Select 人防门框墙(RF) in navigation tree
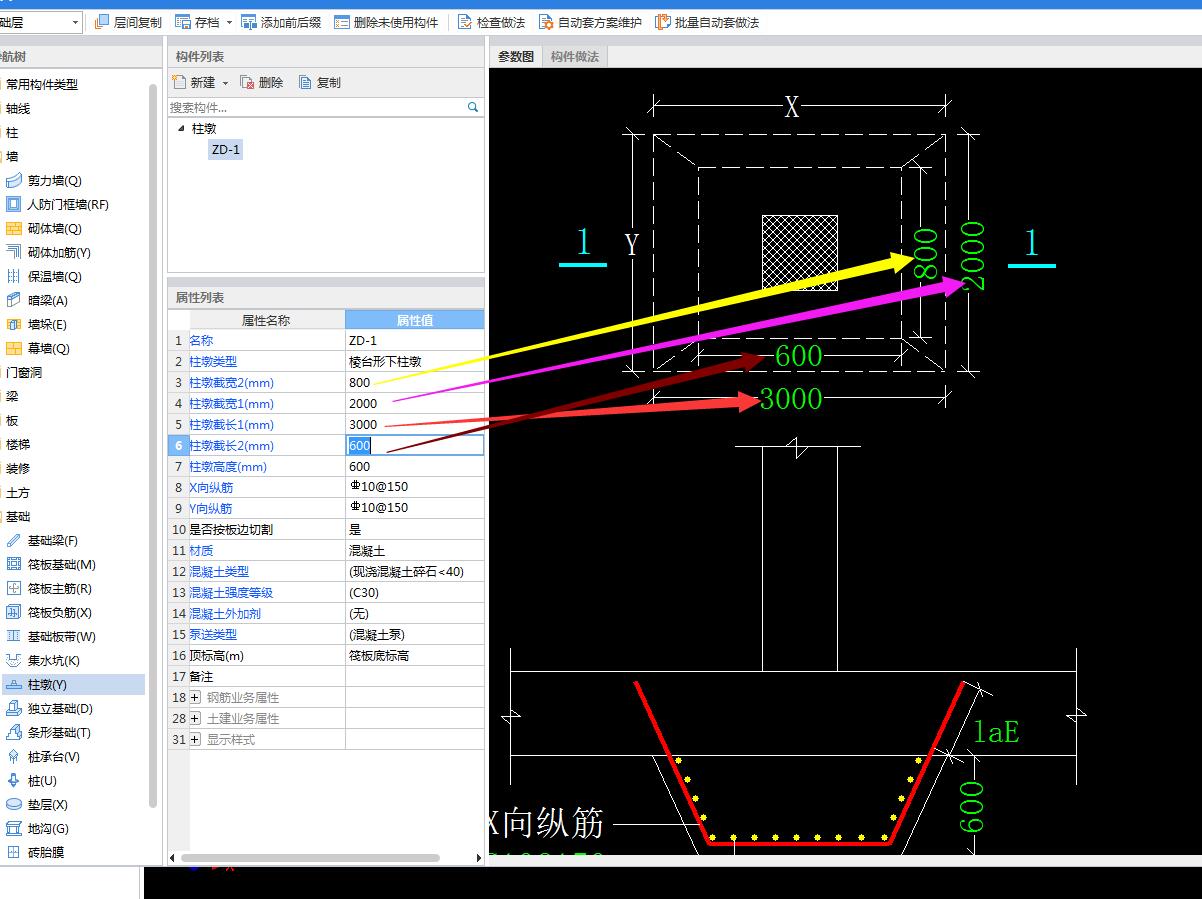The height and width of the screenshot is (899, 1202). click(68, 205)
